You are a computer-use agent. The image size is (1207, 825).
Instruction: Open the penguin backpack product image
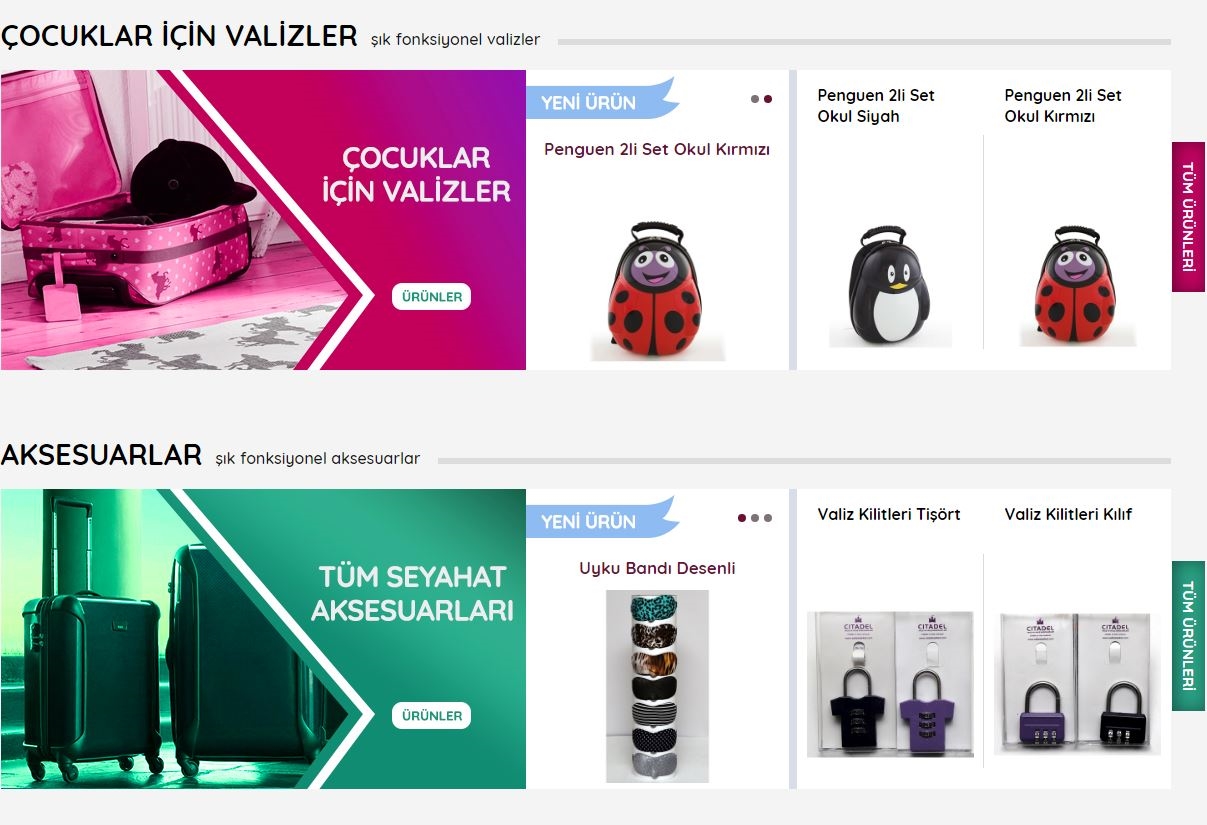[x=890, y=287]
